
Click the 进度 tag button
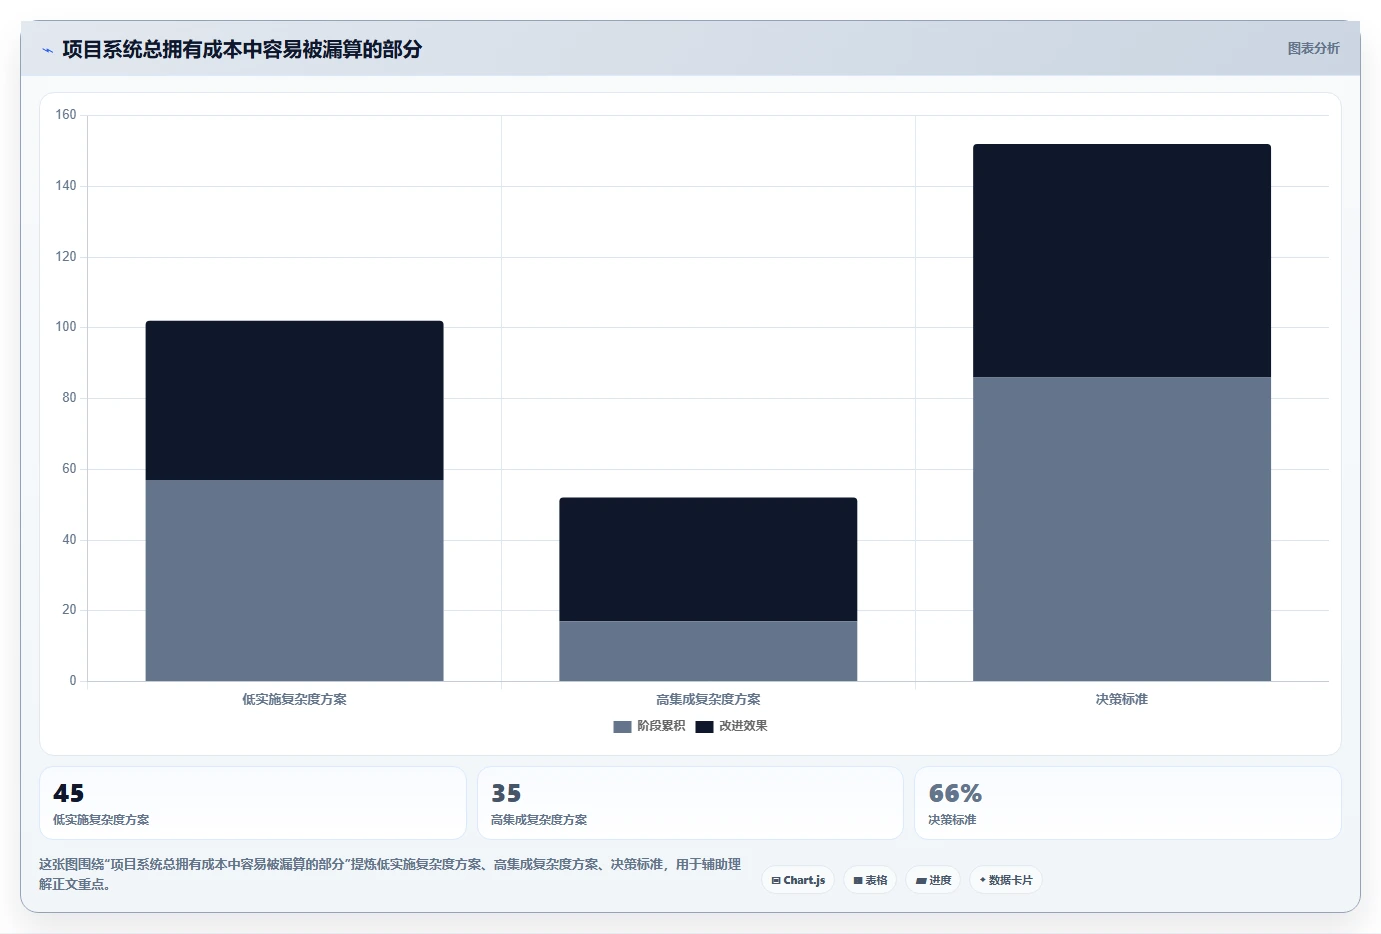(933, 880)
